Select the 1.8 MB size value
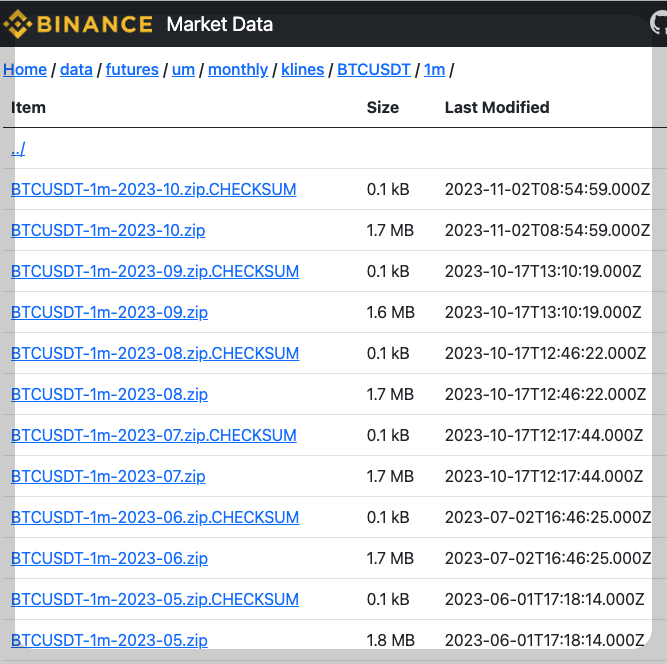Screen dimensions: 667x664 tap(391, 641)
